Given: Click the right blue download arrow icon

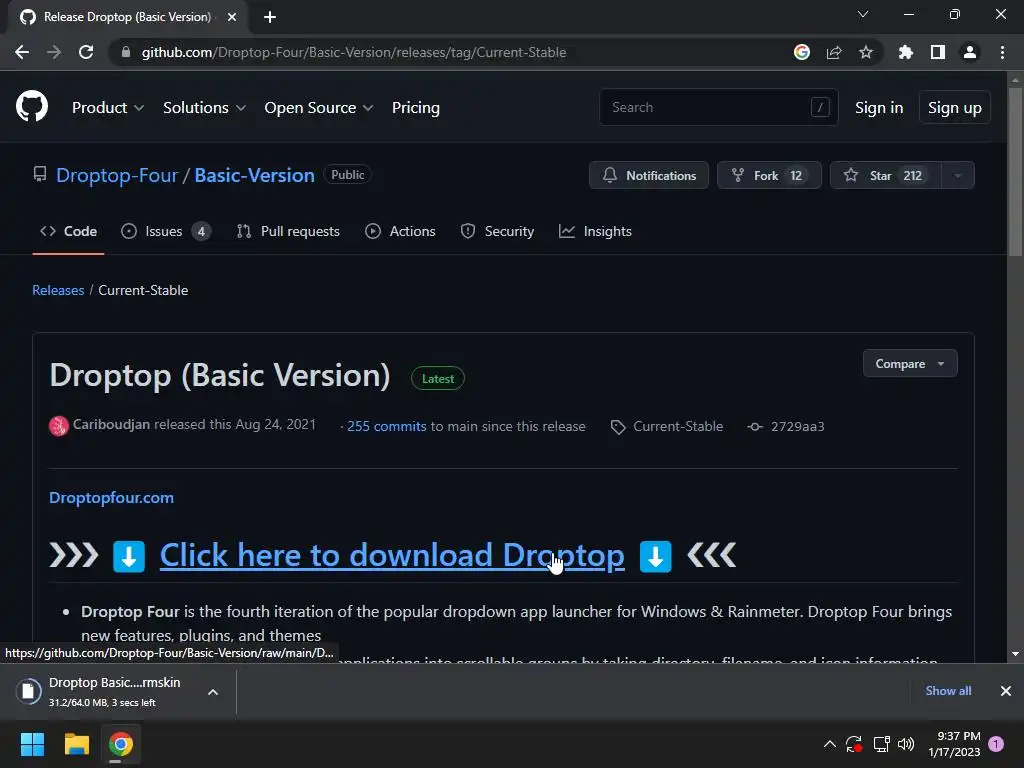Looking at the screenshot, I should (x=656, y=556).
